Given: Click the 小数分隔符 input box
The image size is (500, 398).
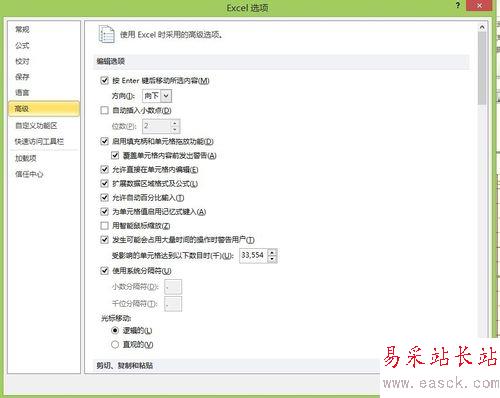Looking at the screenshot, I should [173, 287].
